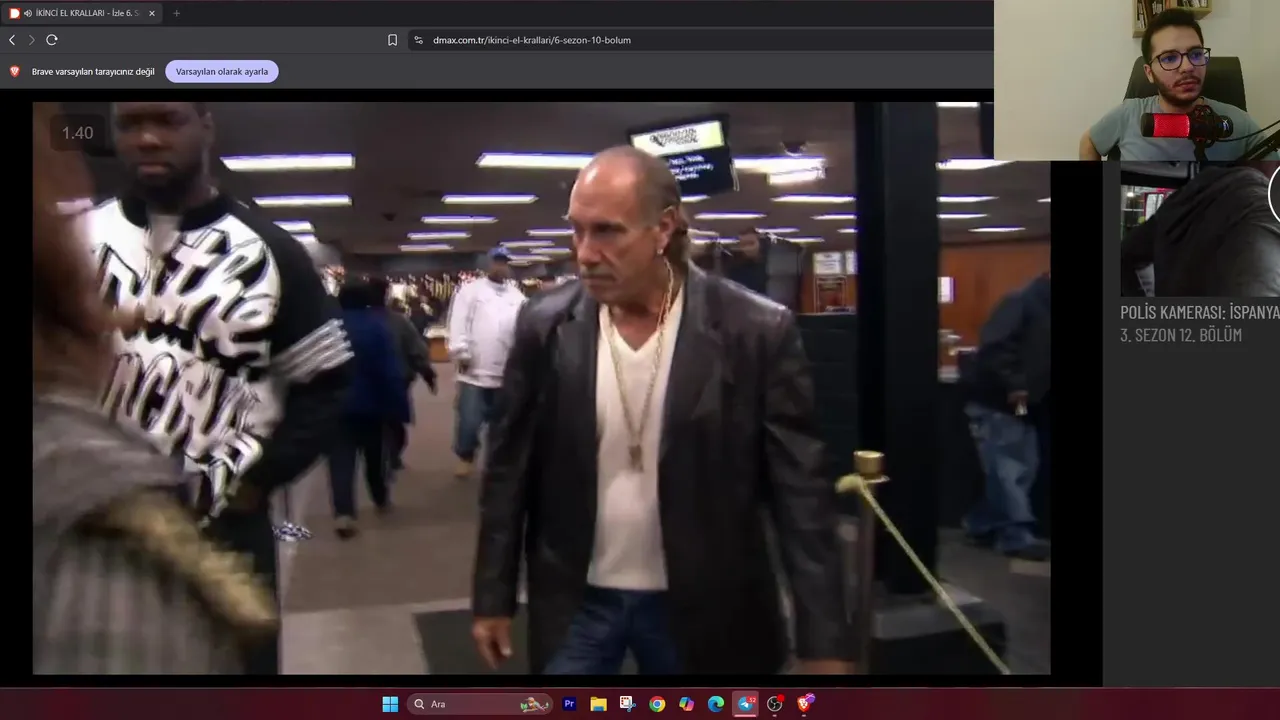
Task: Click the Brave shield logo in notification bar
Action: pos(14,71)
